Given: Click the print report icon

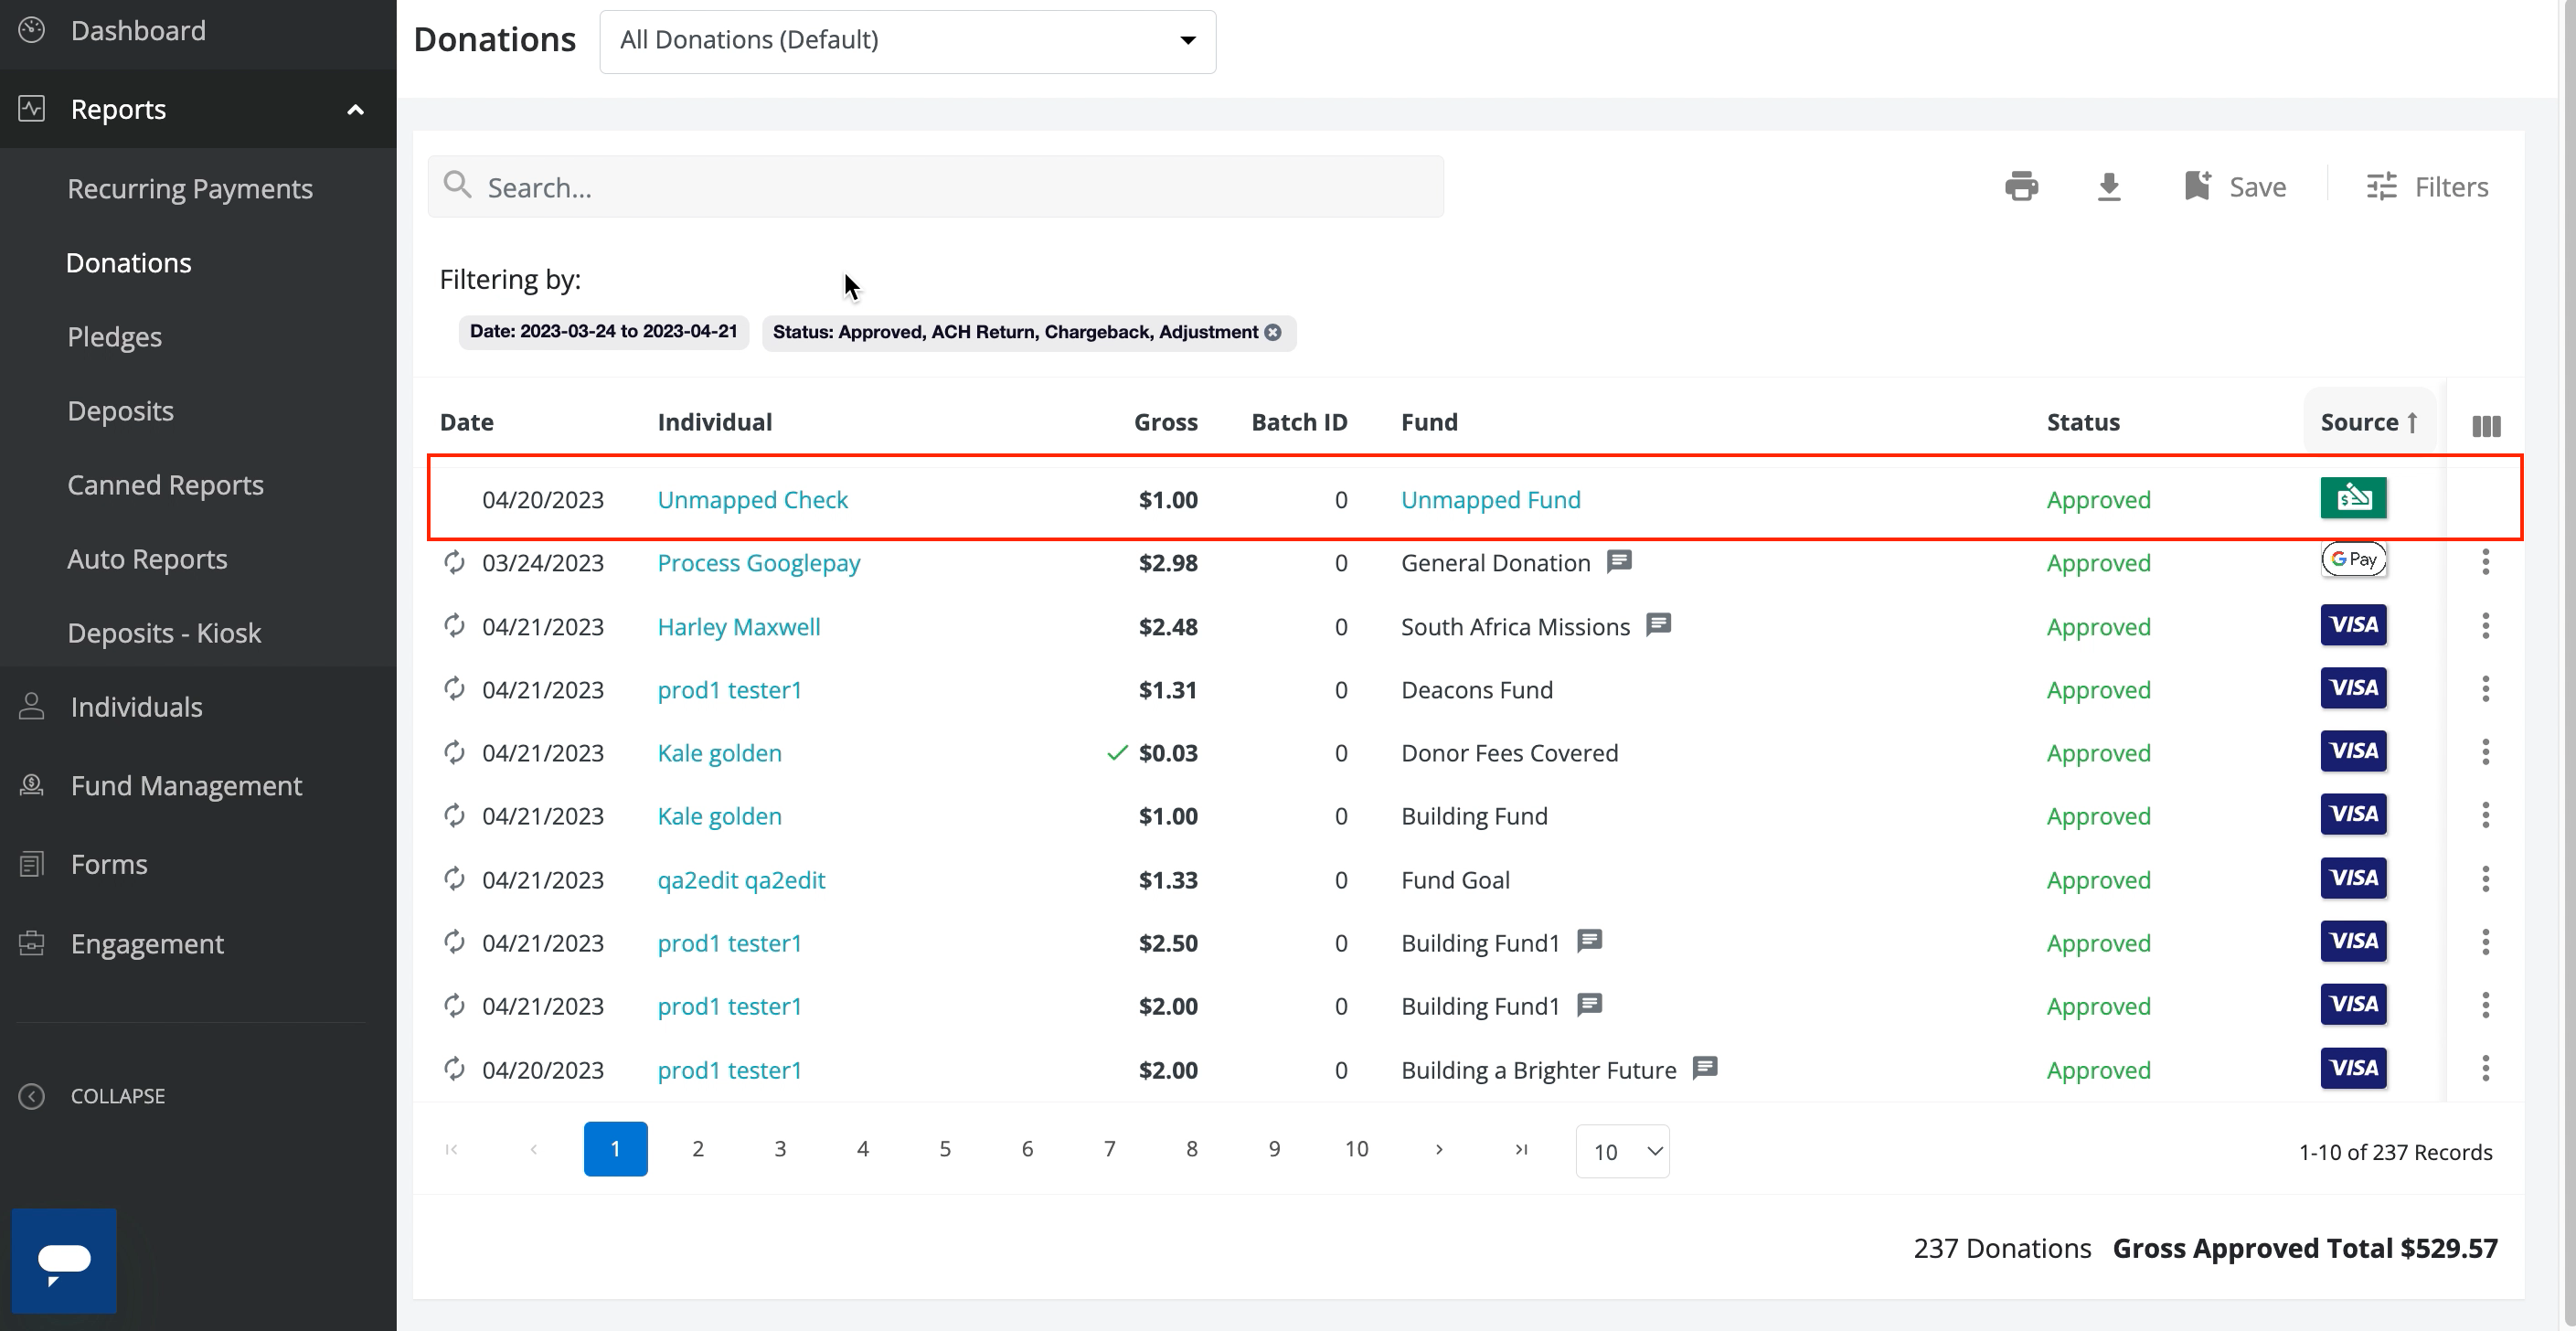Looking at the screenshot, I should click(x=2021, y=187).
